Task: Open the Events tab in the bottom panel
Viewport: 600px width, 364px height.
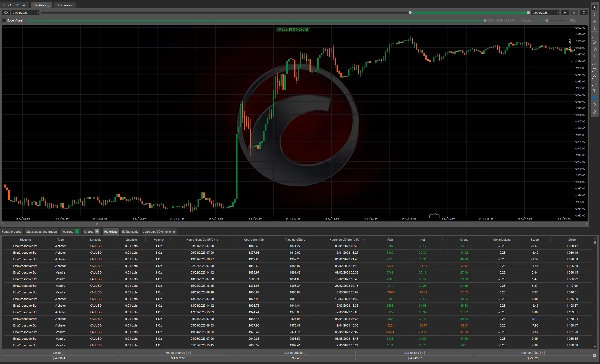Action: tap(130, 232)
